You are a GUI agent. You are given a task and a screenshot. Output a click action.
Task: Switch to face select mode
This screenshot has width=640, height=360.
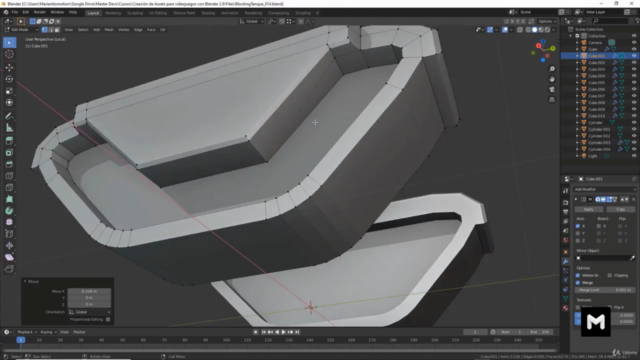(57, 30)
